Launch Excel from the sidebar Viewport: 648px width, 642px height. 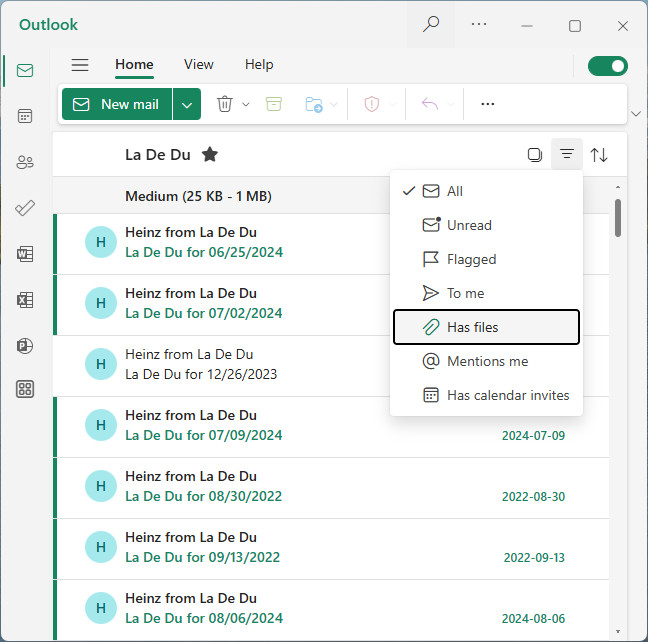[x=25, y=300]
